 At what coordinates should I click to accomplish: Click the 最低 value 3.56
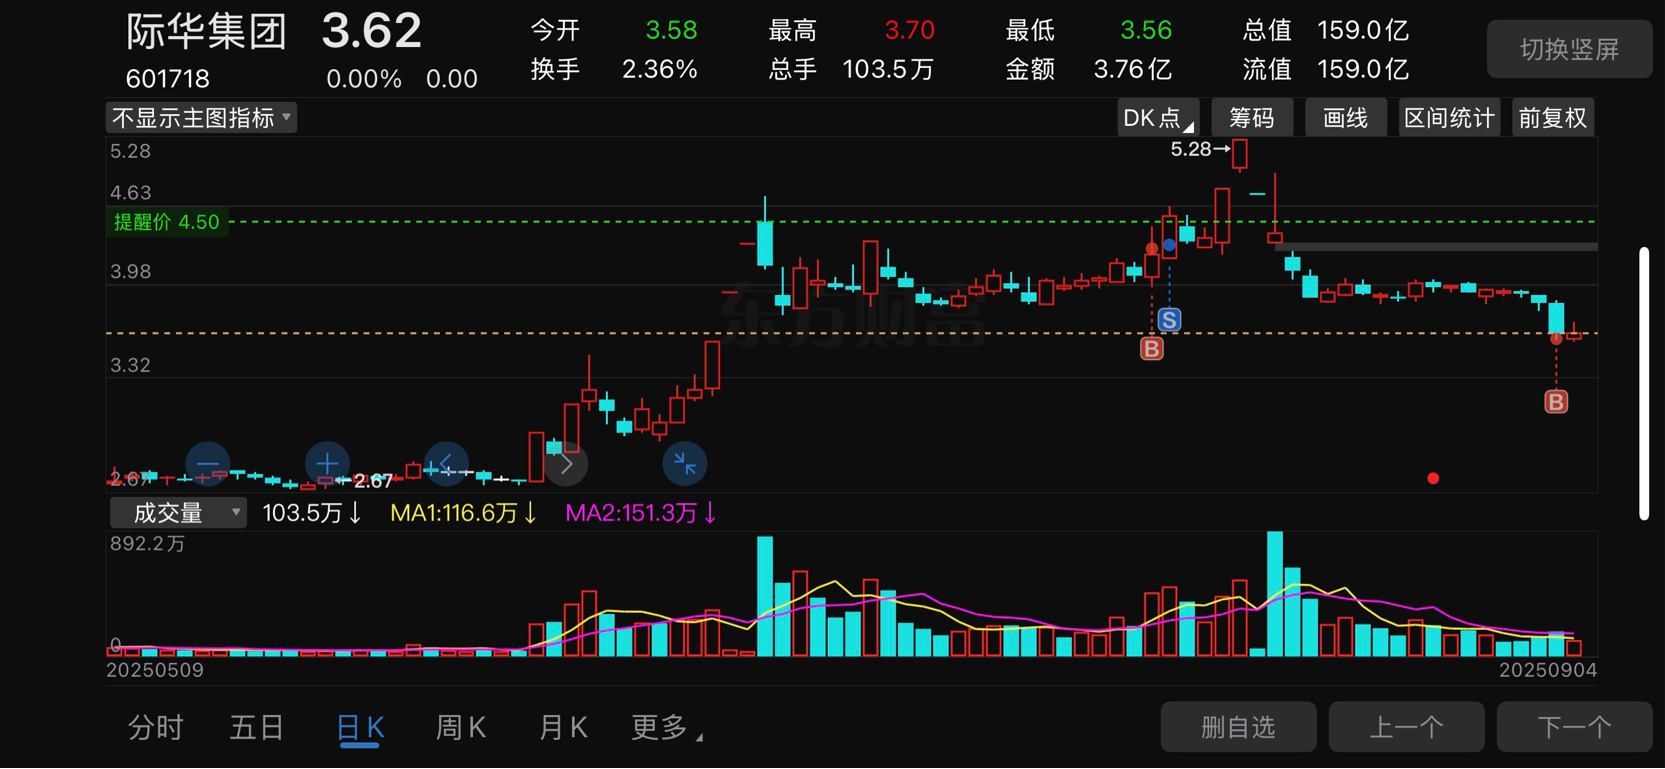tap(1146, 30)
